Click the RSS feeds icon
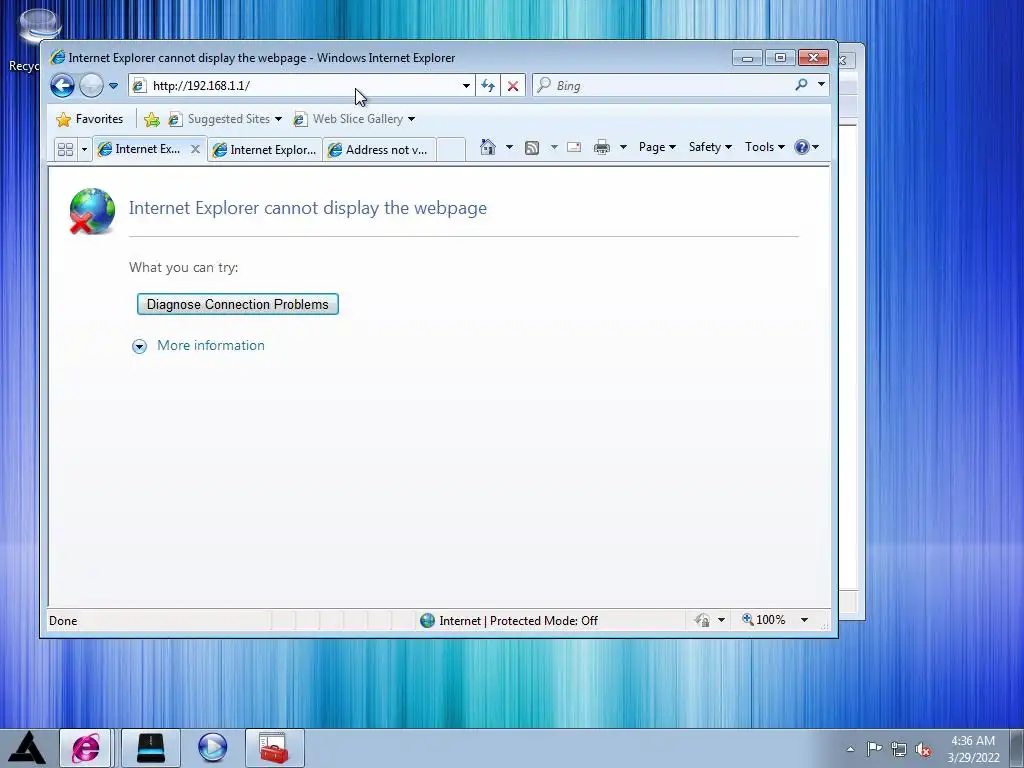This screenshot has height=768, width=1024. tap(532, 148)
